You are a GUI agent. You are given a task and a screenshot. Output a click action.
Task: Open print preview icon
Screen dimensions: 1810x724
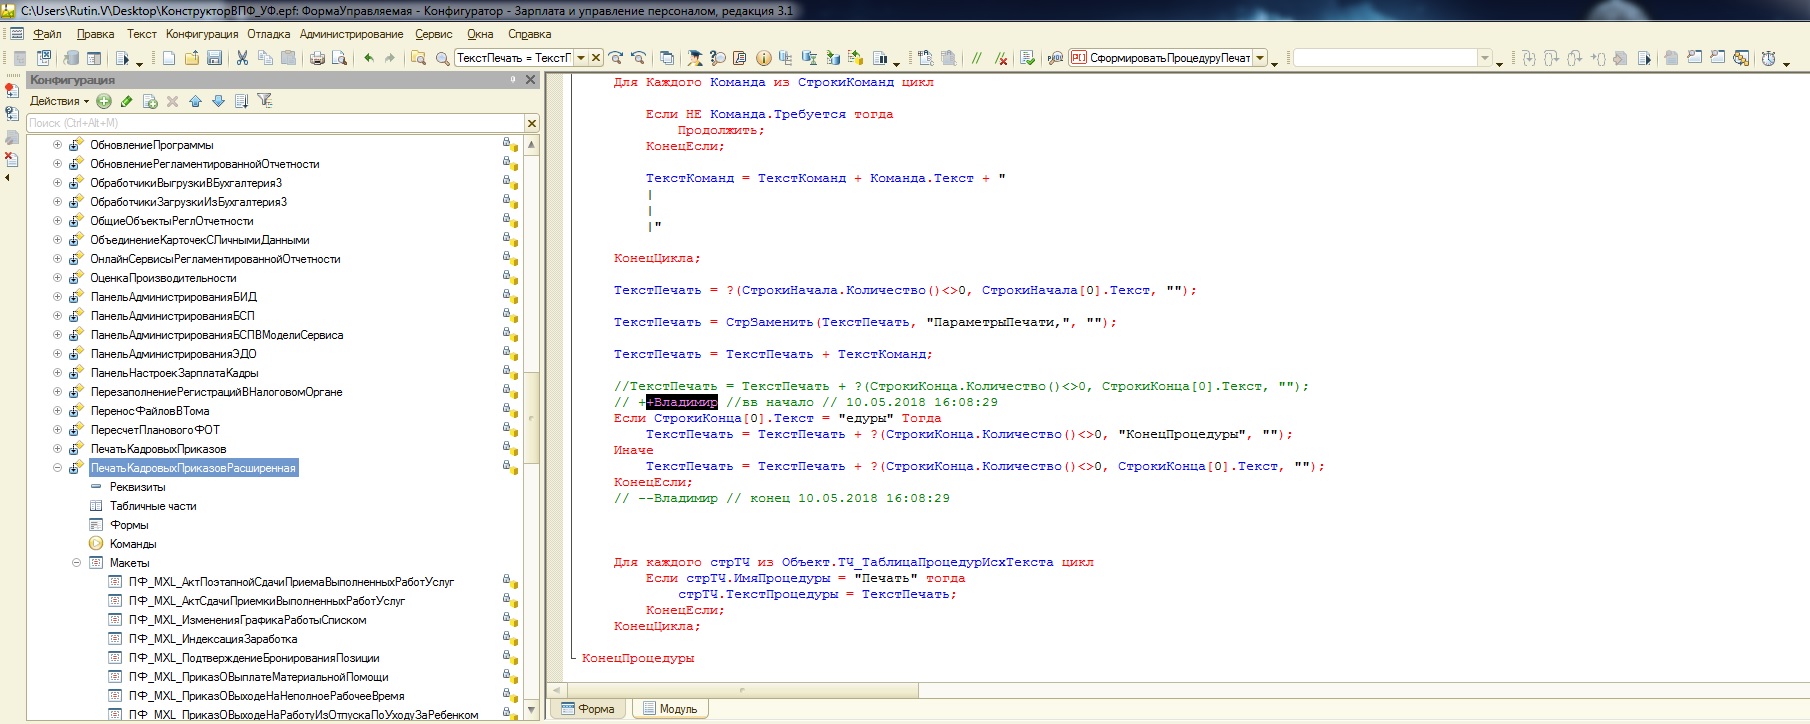[340, 58]
